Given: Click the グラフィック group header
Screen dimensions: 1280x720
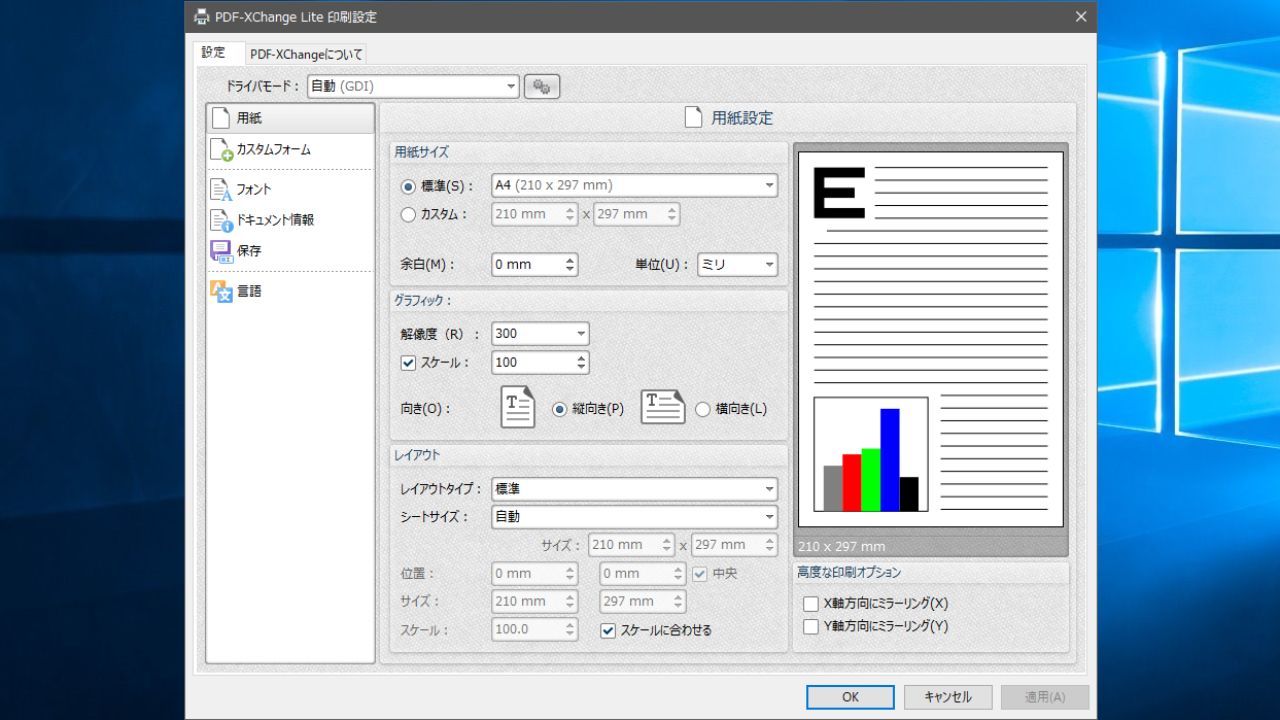Looking at the screenshot, I should 589,300.
